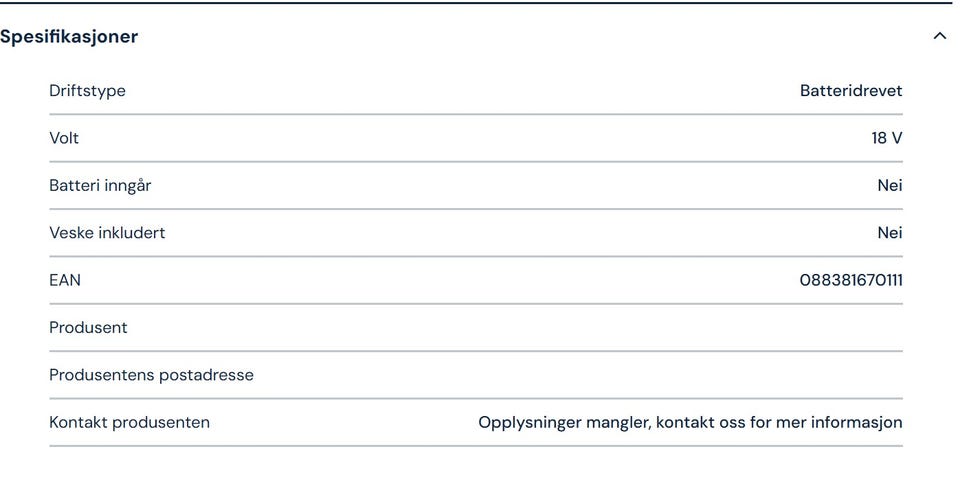Screen dimensions: 960x495
Task: Click the Opplysninger mangler contact text
Action: 689,422
